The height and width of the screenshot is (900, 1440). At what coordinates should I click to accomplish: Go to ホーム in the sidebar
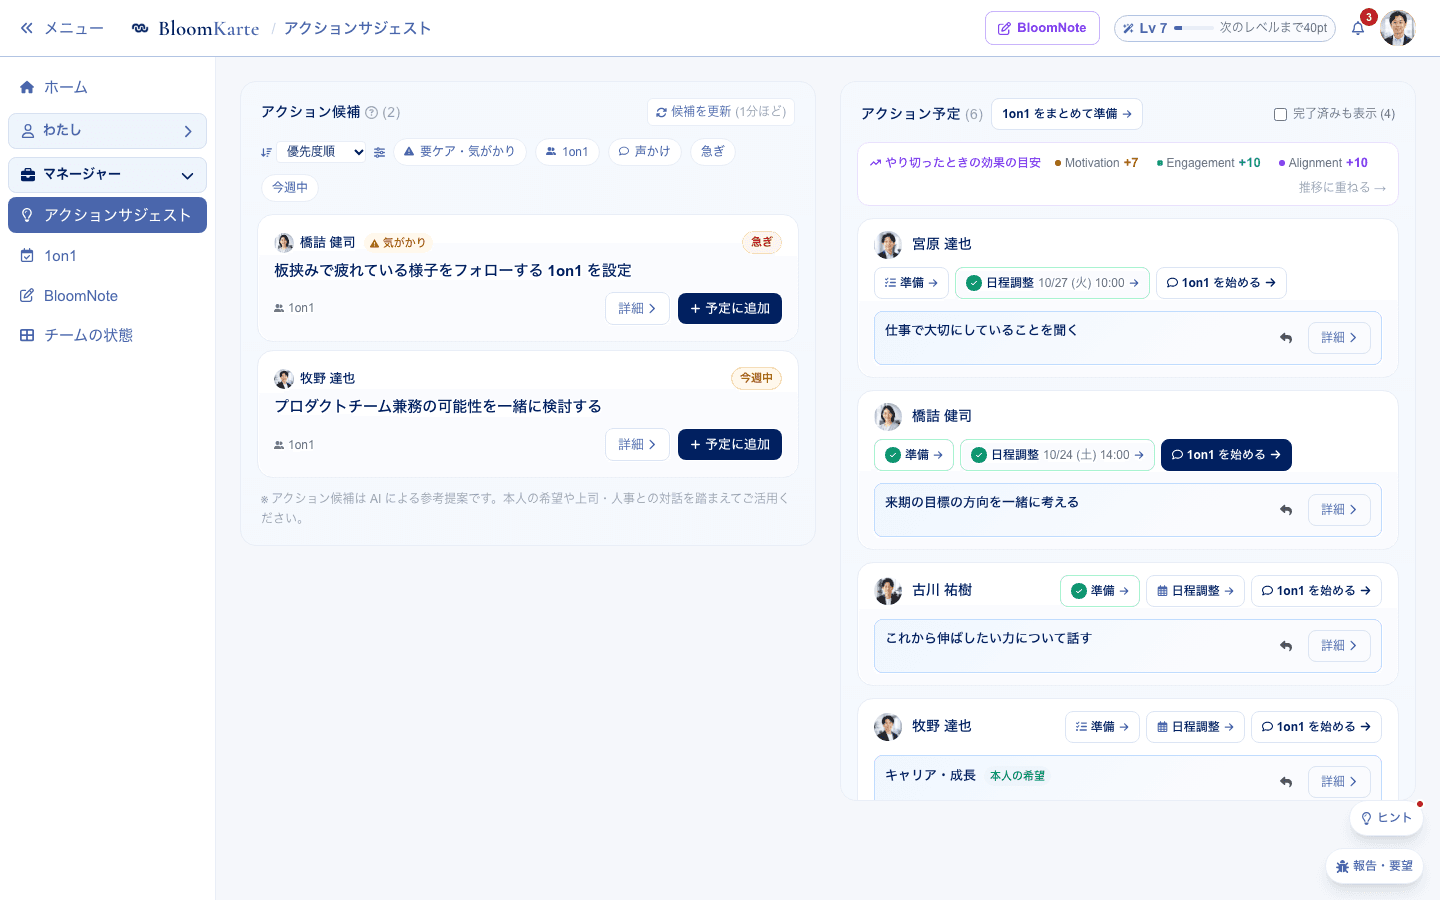pyautogui.click(x=107, y=87)
